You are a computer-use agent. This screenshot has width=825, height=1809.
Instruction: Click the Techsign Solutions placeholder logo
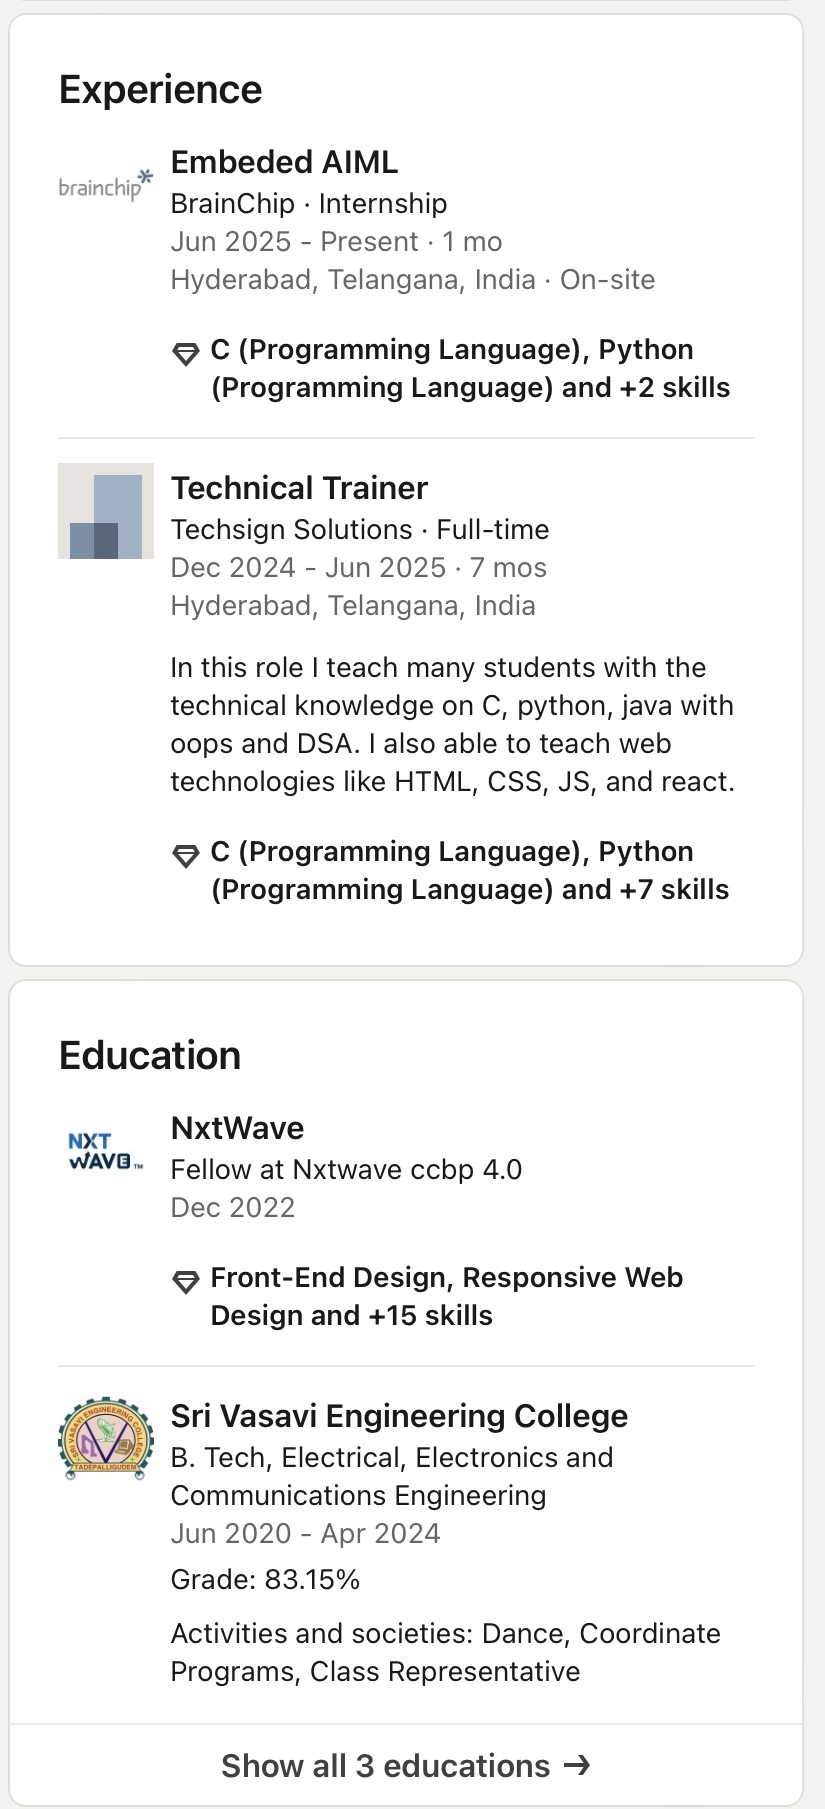tap(106, 511)
